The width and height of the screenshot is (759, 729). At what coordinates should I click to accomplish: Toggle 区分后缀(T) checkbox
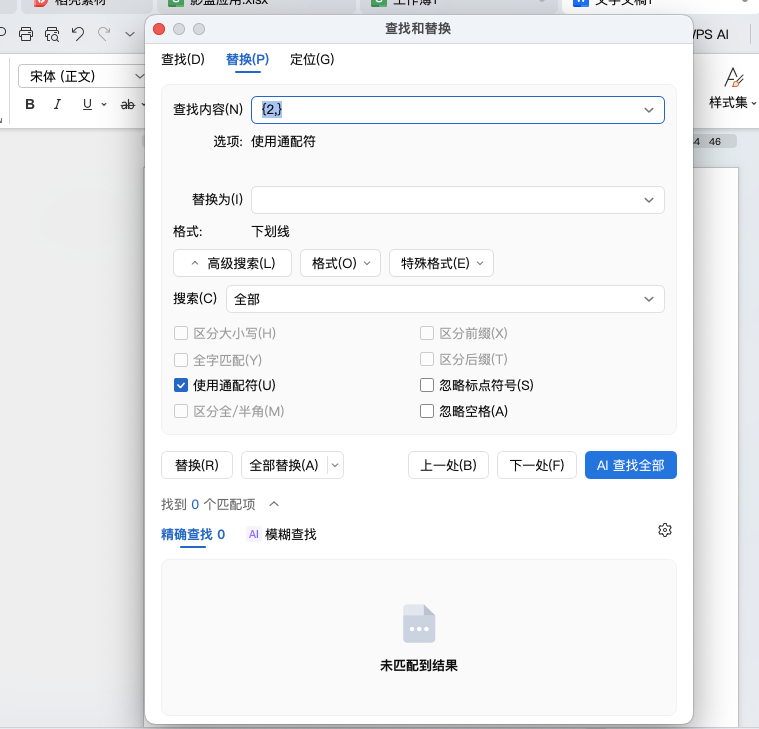427,359
